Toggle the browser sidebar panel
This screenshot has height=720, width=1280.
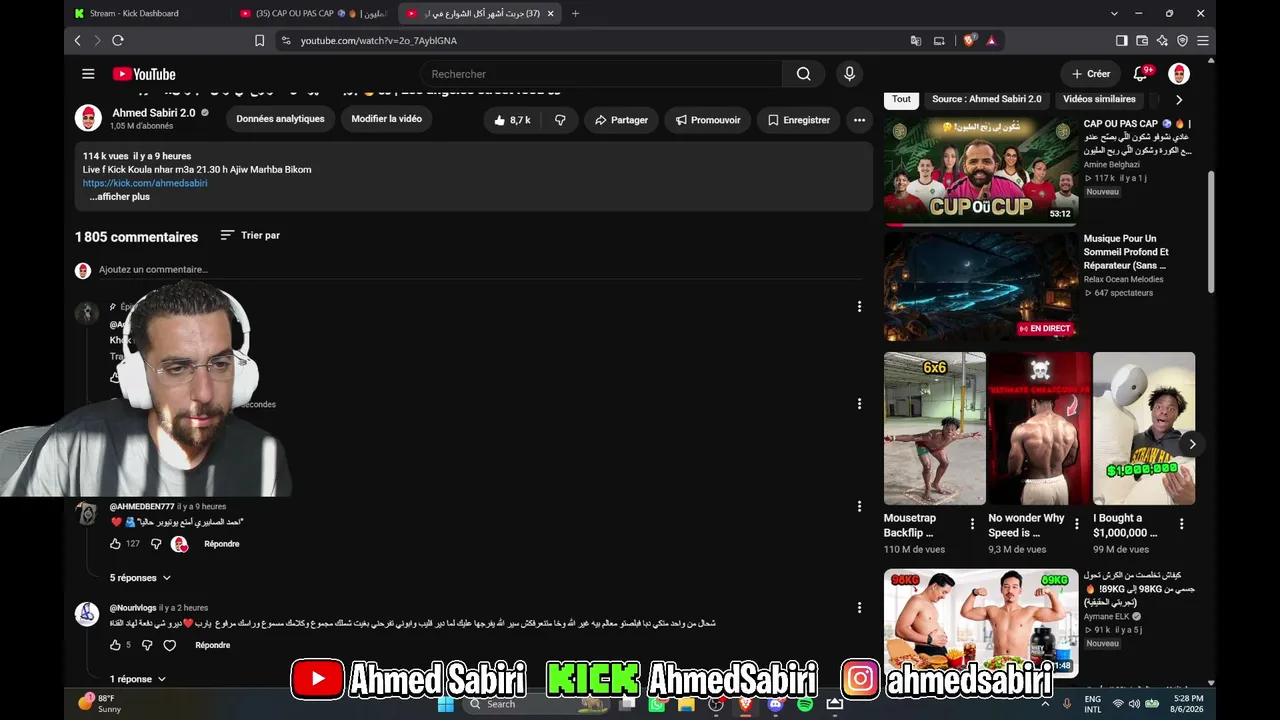[1121, 41]
